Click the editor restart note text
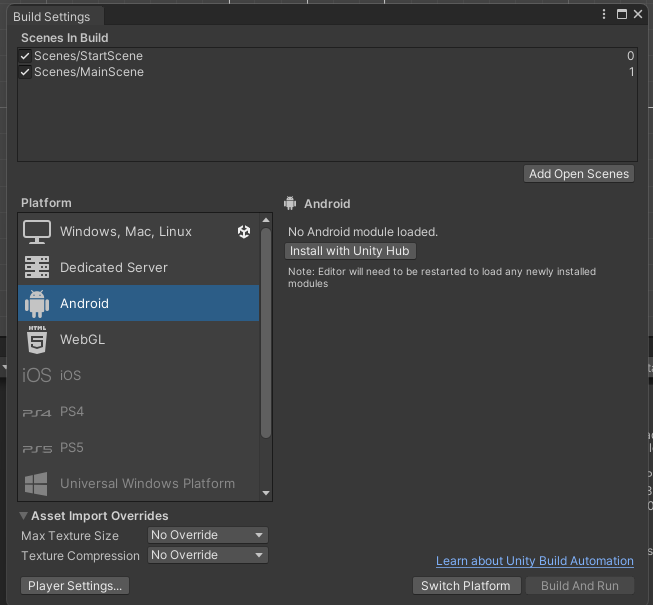The width and height of the screenshot is (653, 605). tap(442, 277)
